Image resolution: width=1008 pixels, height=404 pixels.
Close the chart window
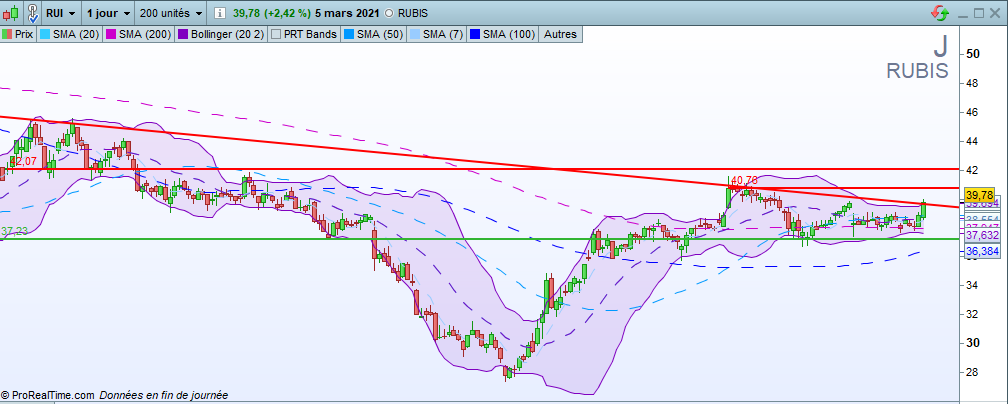point(996,13)
